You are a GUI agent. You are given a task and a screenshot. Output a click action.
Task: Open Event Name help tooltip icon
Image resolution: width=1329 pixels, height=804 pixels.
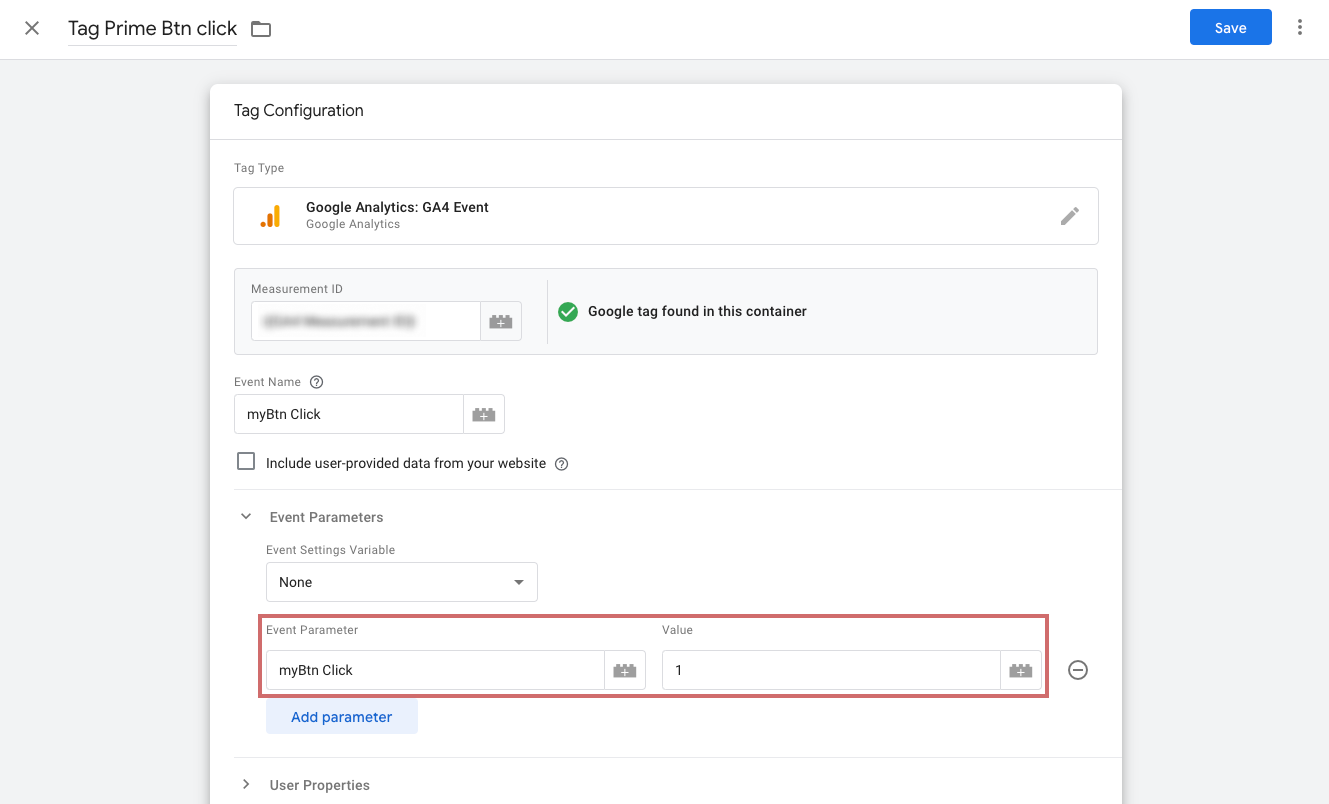pyautogui.click(x=317, y=382)
